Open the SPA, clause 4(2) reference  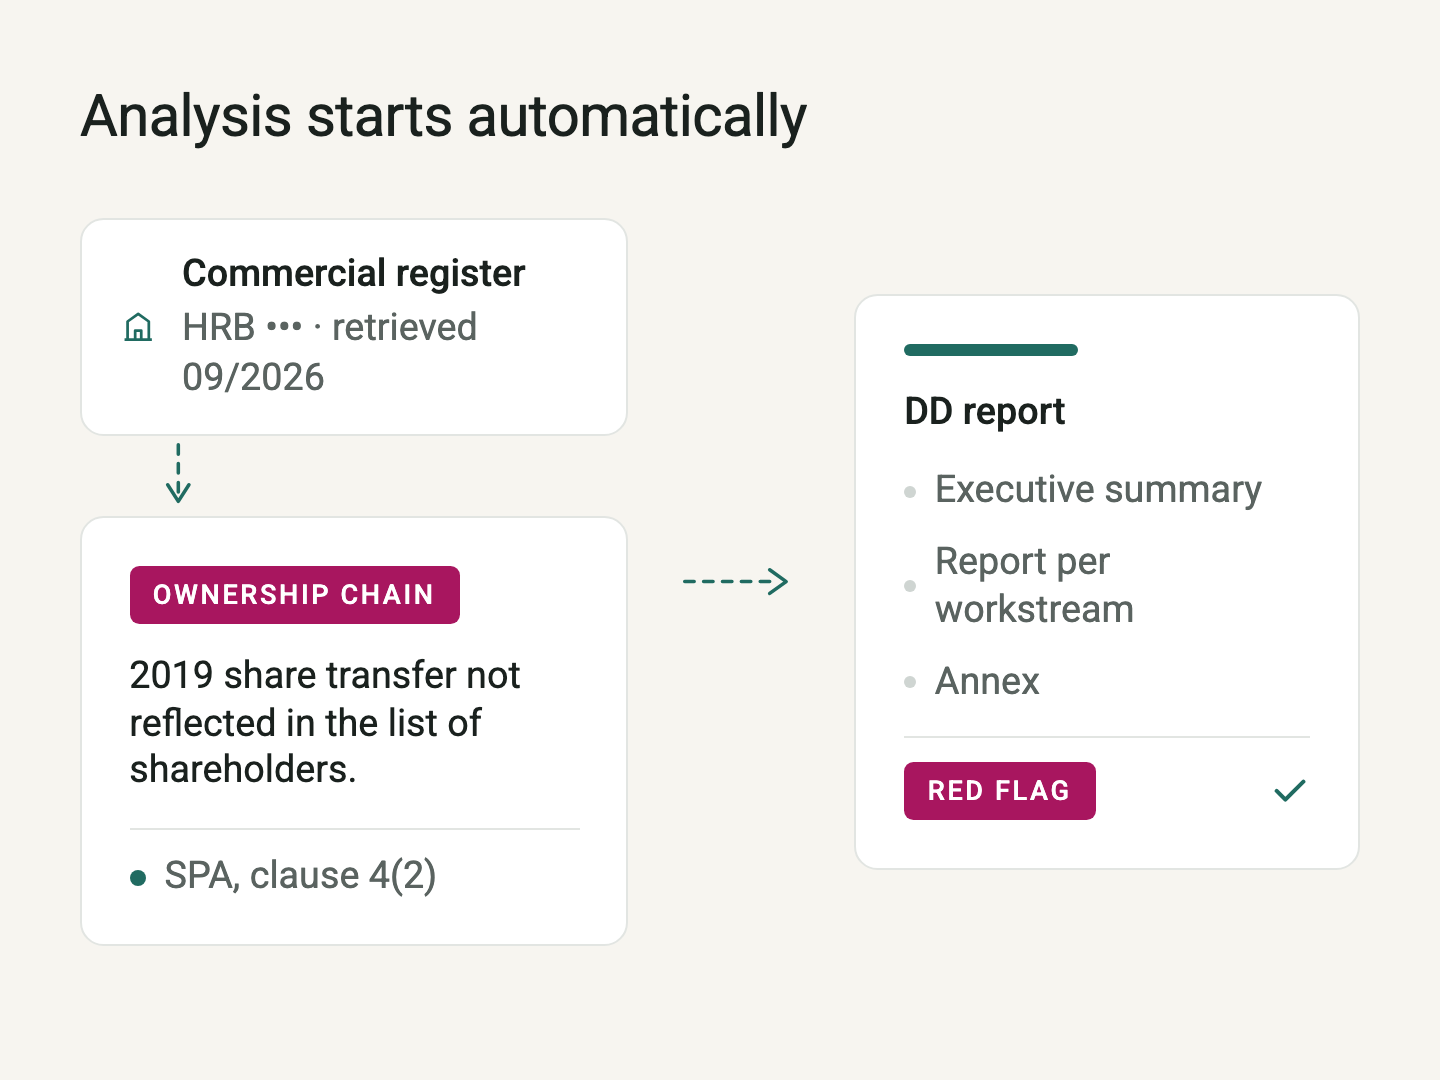300,875
